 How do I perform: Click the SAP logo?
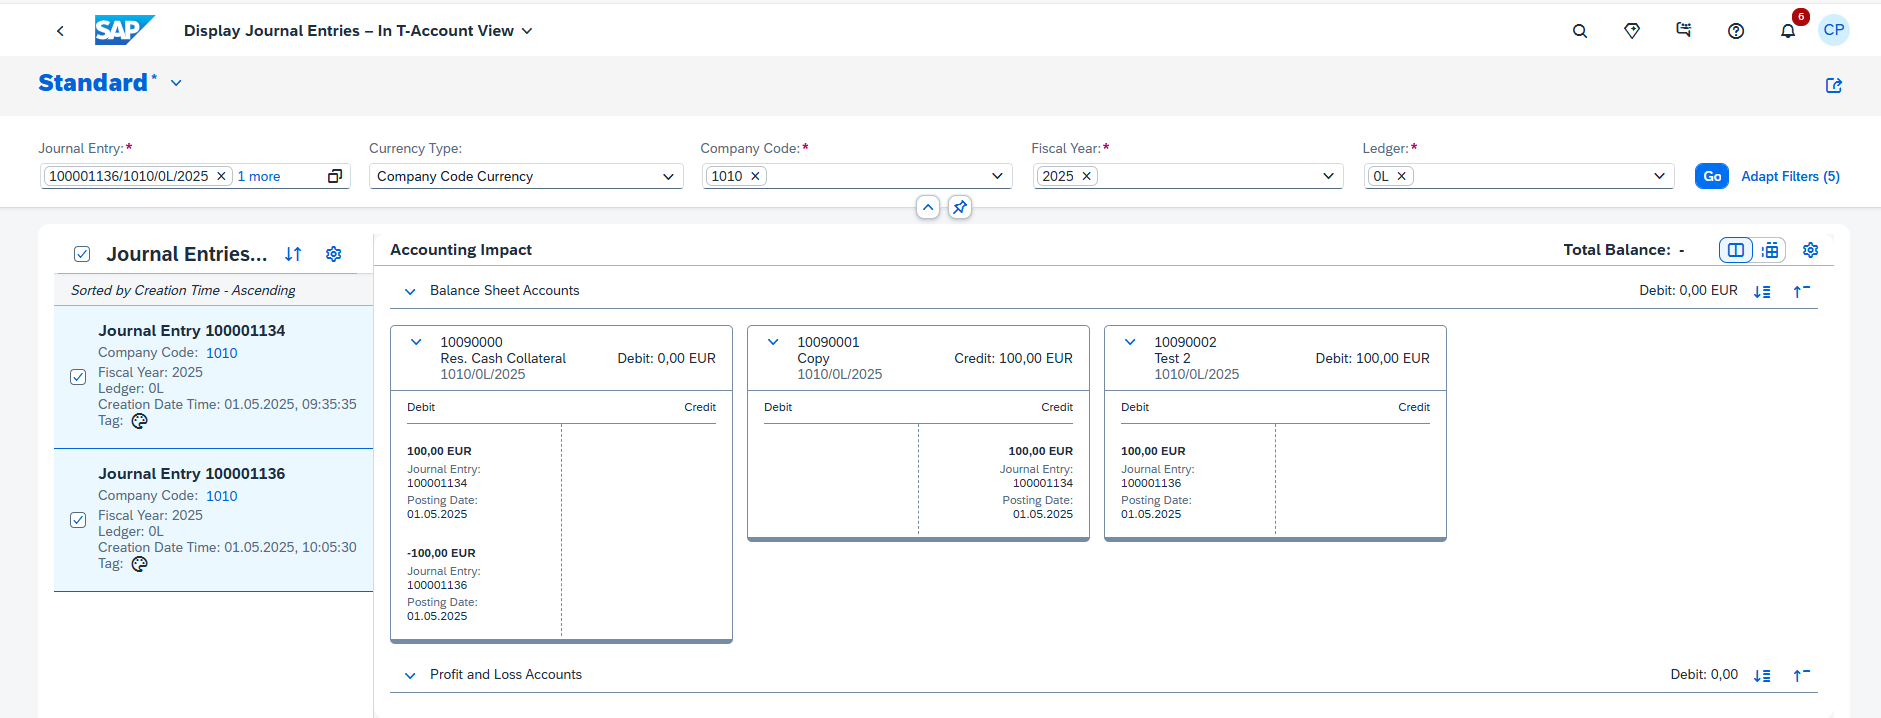pos(125,31)
